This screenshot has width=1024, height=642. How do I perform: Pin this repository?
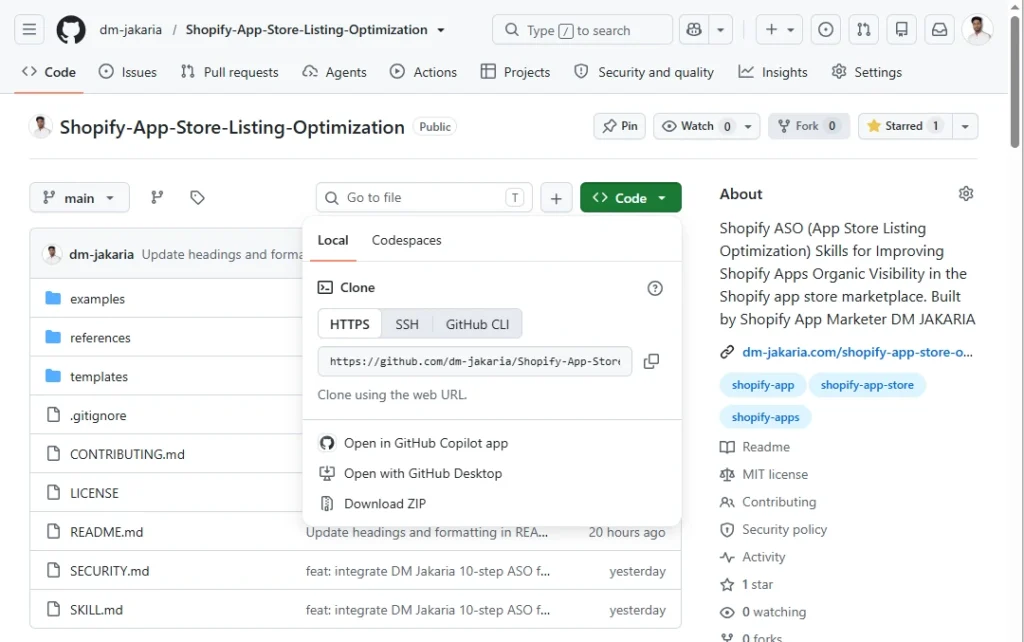[x=620, y=126]
